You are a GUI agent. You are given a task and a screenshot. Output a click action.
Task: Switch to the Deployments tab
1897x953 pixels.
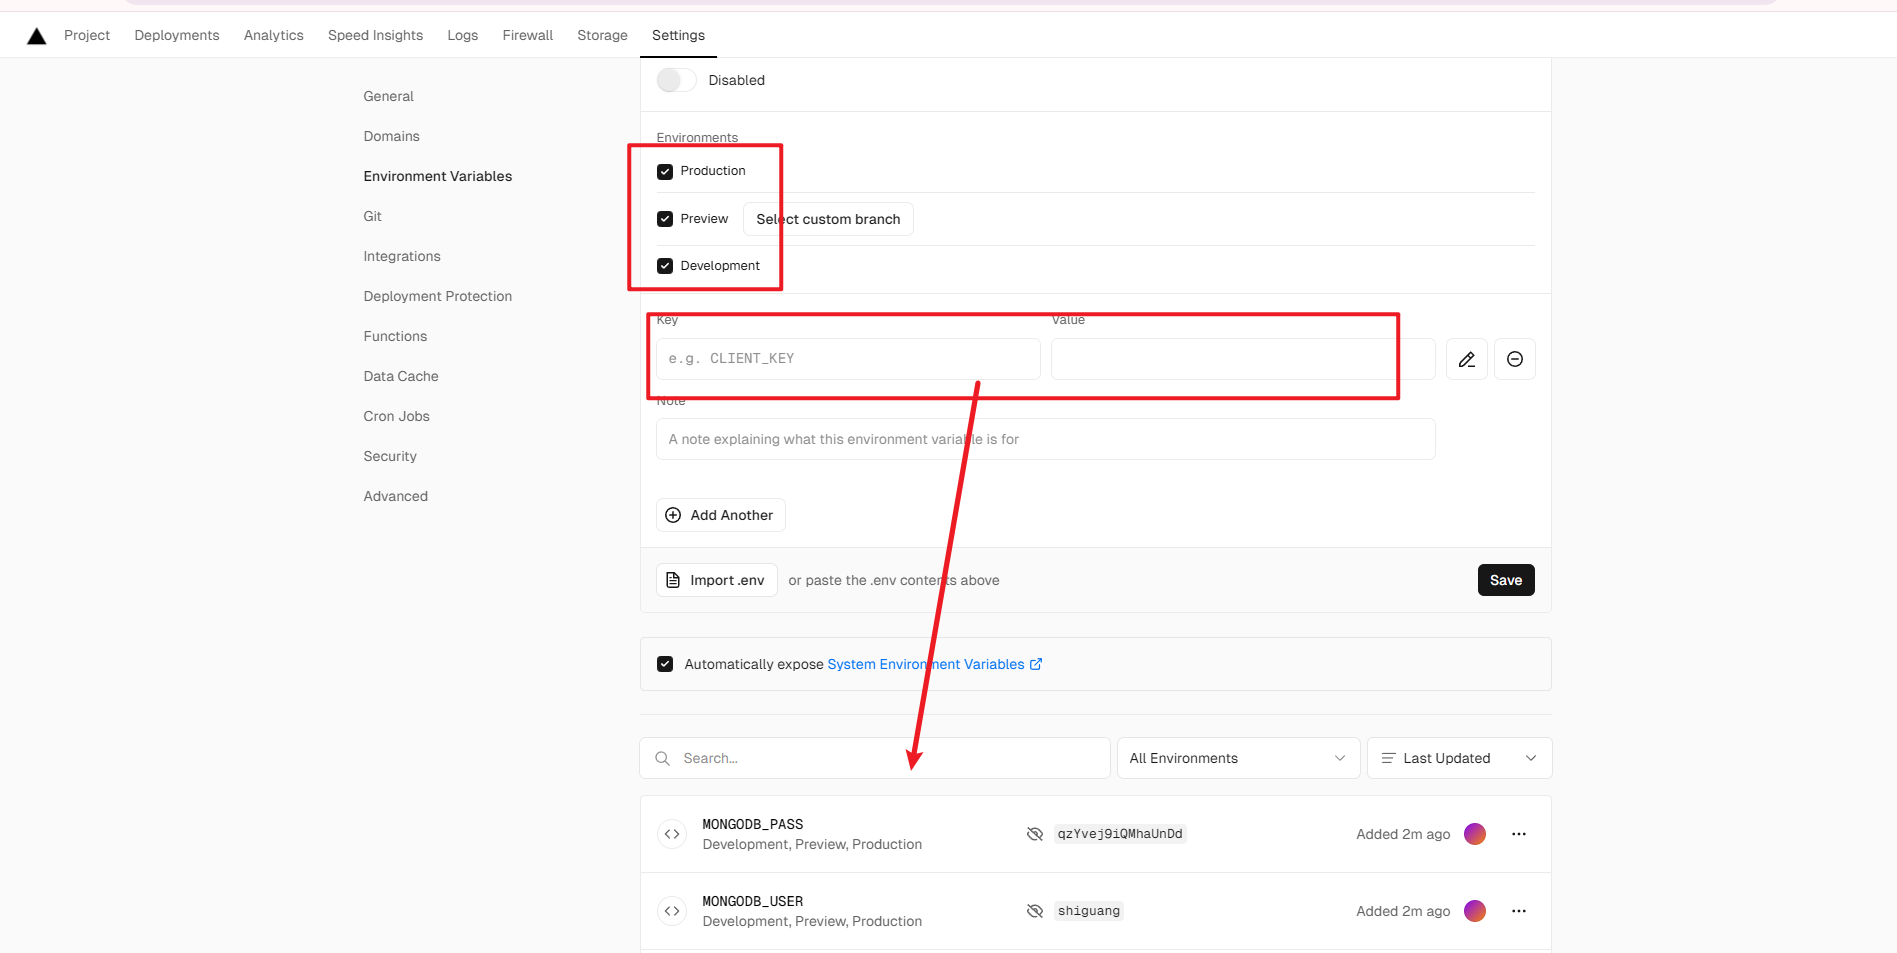point(177,35)
